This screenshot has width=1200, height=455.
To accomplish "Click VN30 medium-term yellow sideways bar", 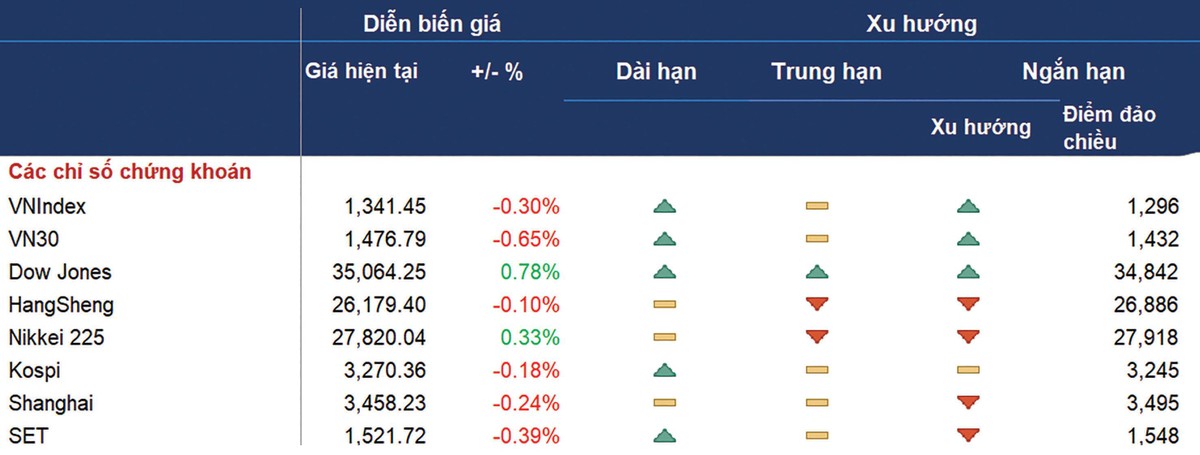I will point(817,240).
